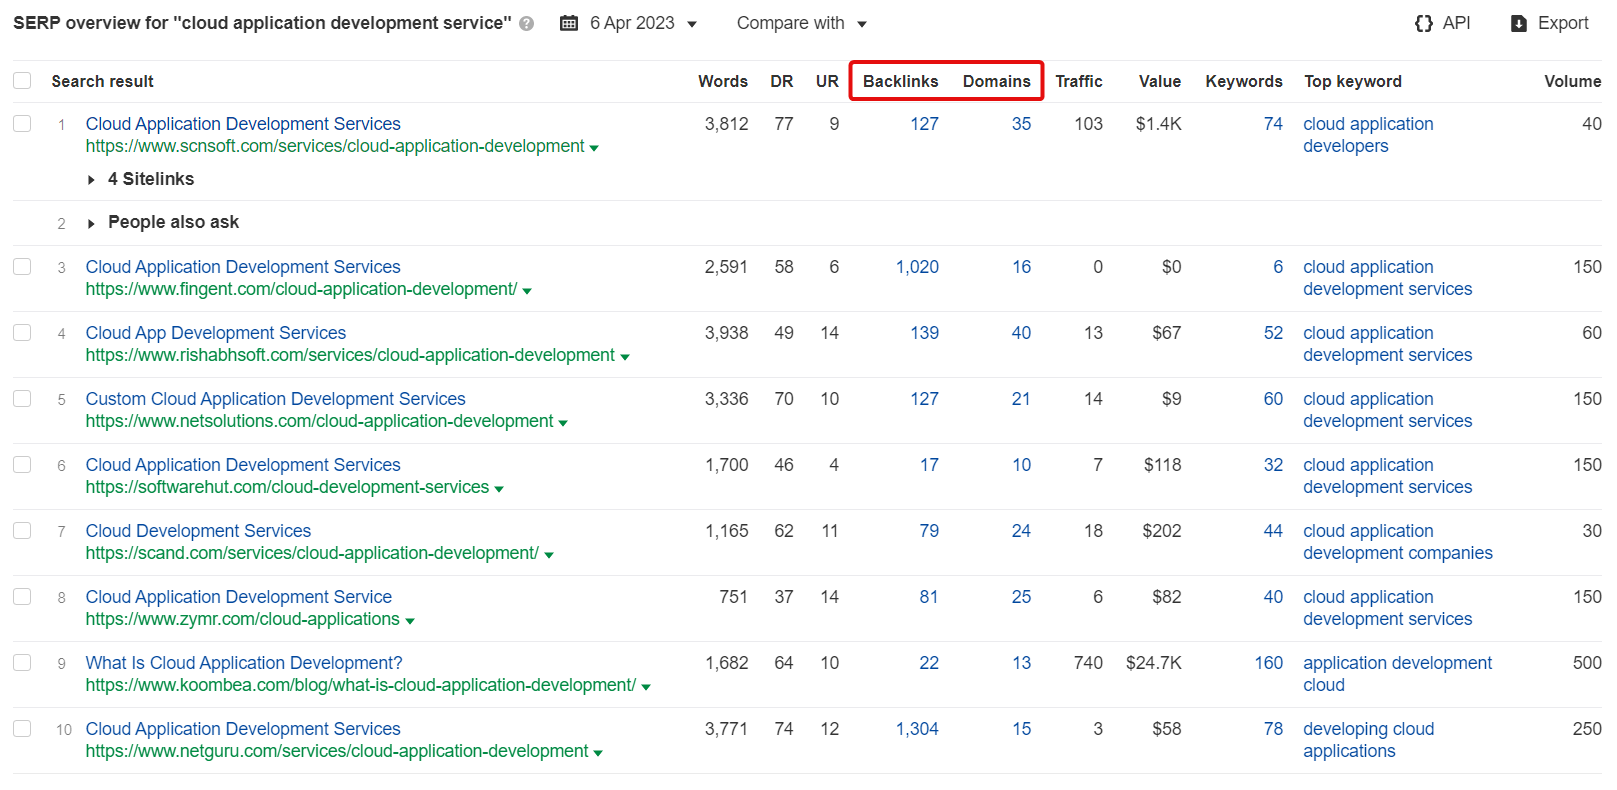Click the DR column header
This screenshot has width=1617, height=790.
[x=782, y=81]
